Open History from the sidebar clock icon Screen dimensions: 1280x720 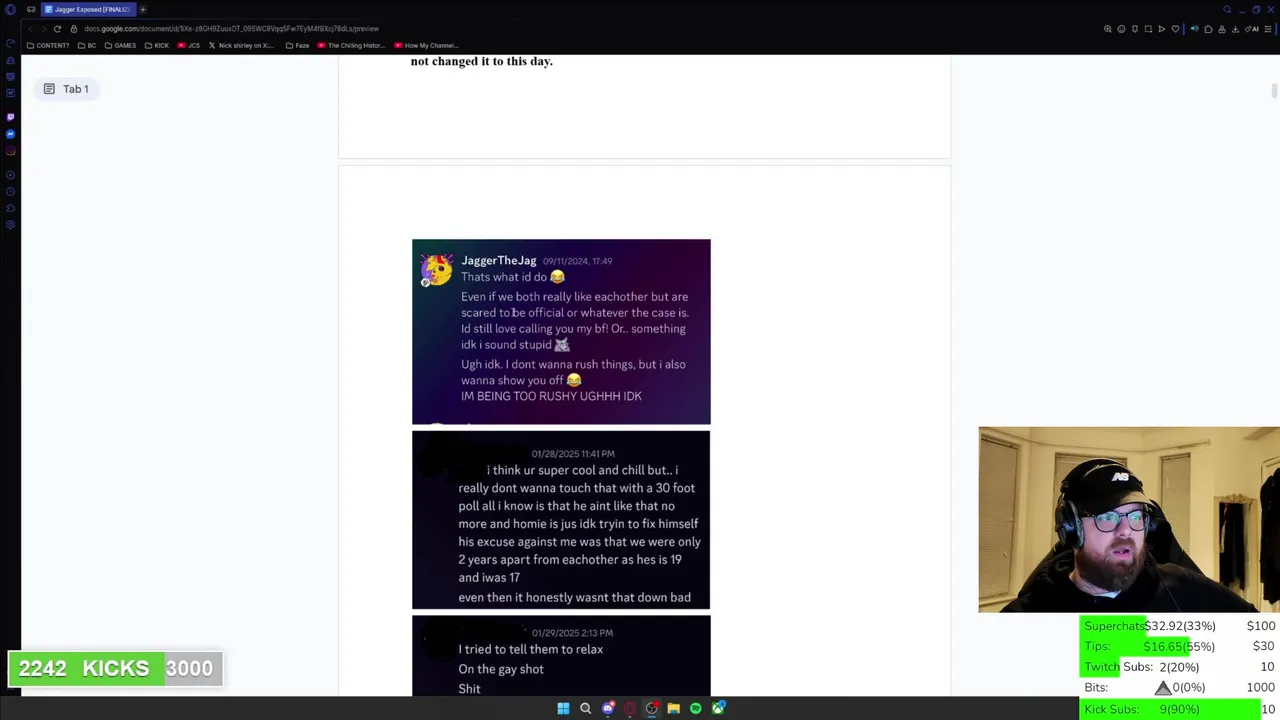point(10,191)
